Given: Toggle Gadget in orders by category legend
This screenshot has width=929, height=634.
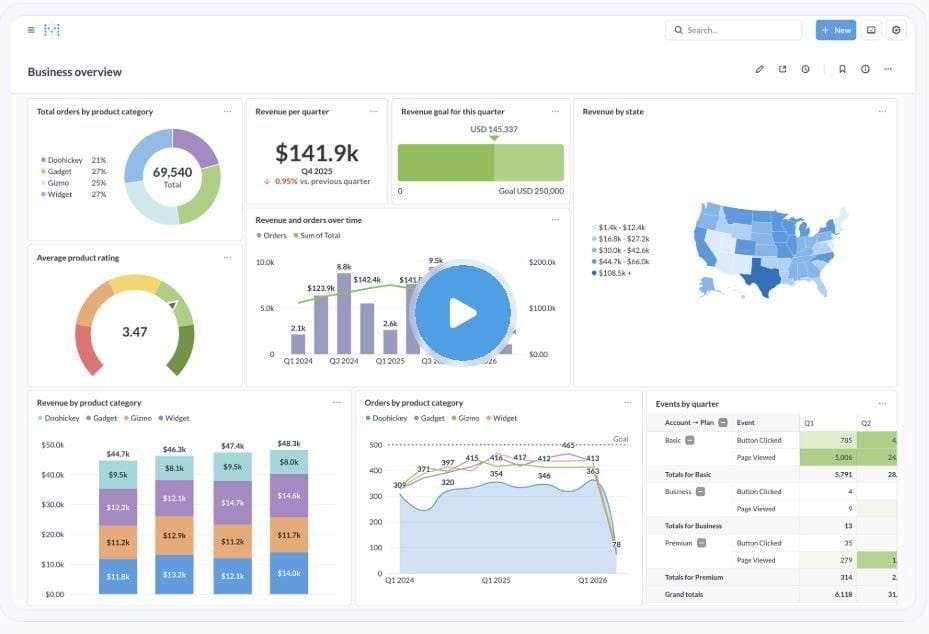Looking at the screenshot, I should 430,418.
